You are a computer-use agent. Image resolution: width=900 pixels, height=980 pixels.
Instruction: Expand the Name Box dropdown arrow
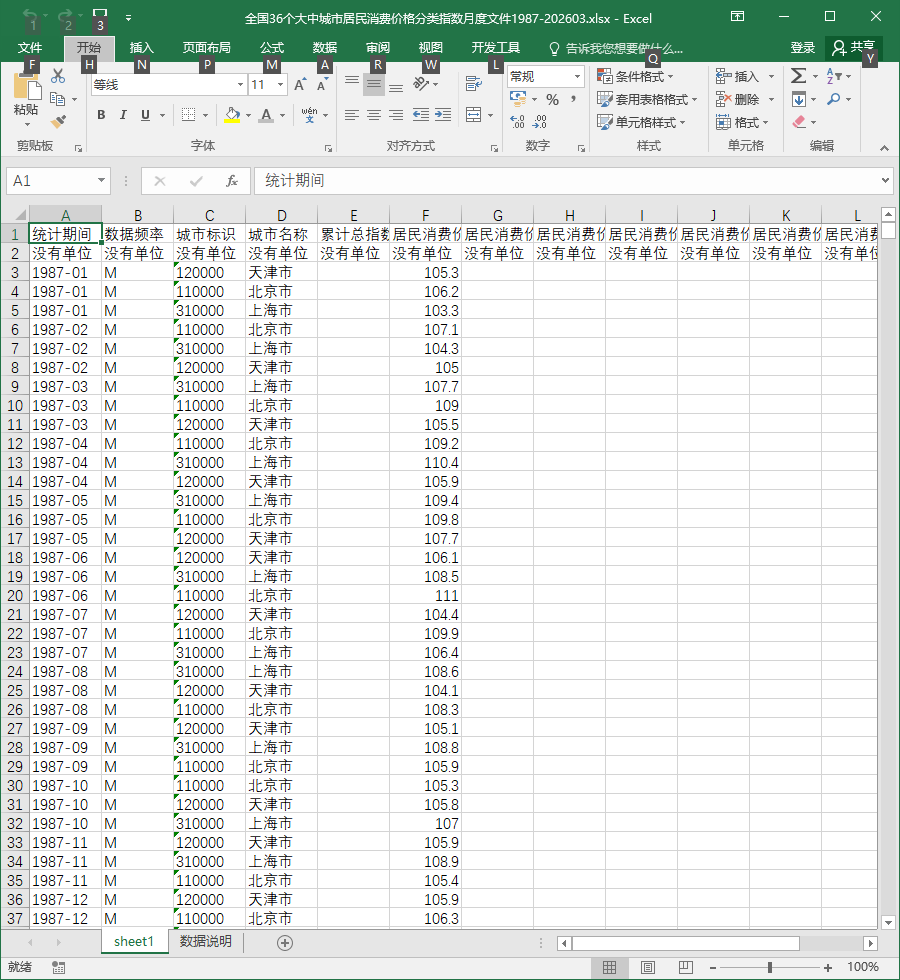tap(101, 181)
